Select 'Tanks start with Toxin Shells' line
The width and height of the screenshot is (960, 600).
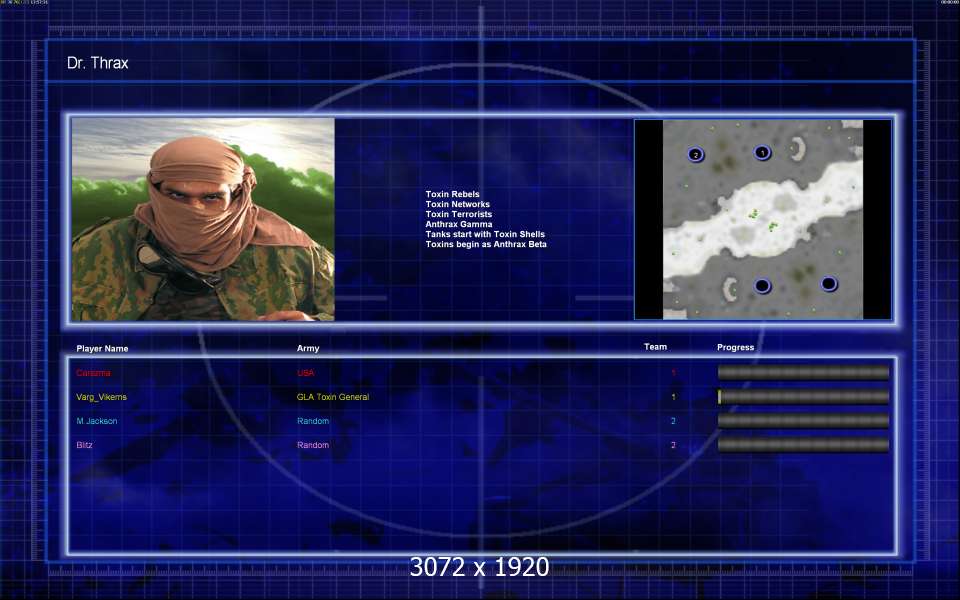click(485, 234)
